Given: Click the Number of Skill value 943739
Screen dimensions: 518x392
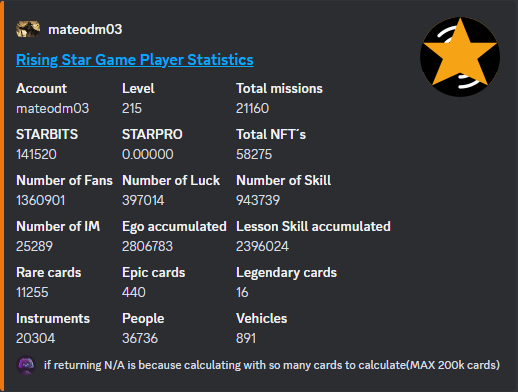Looking at the screenshot, I should (x=258, y=200).
